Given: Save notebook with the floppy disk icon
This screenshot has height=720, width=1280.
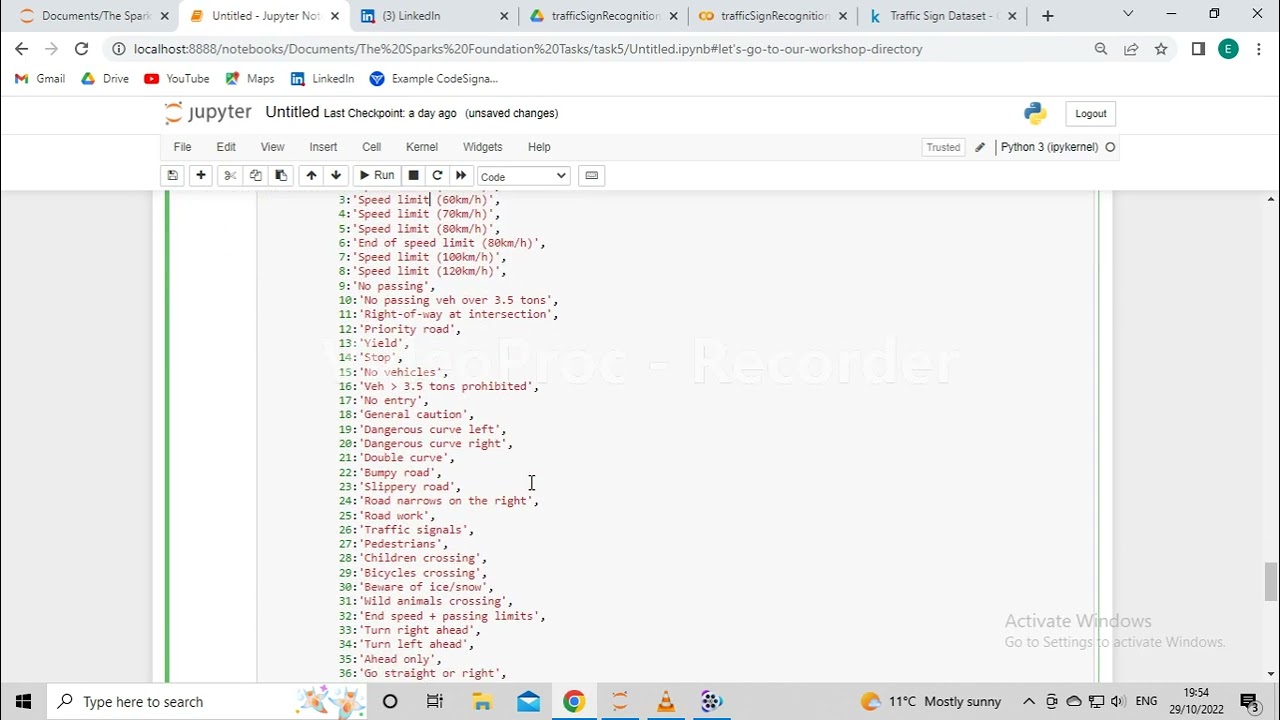Looking at the screenshot, I should click(172, 176).
